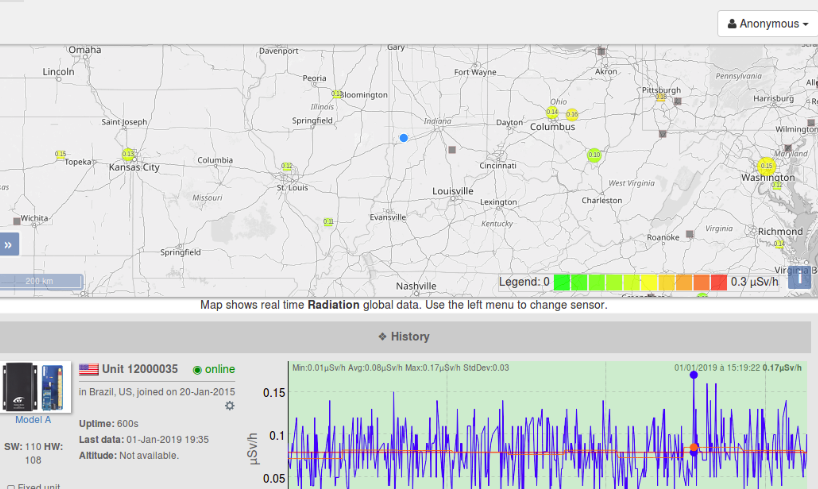Select the Washington sensor marker

[766, 166]
